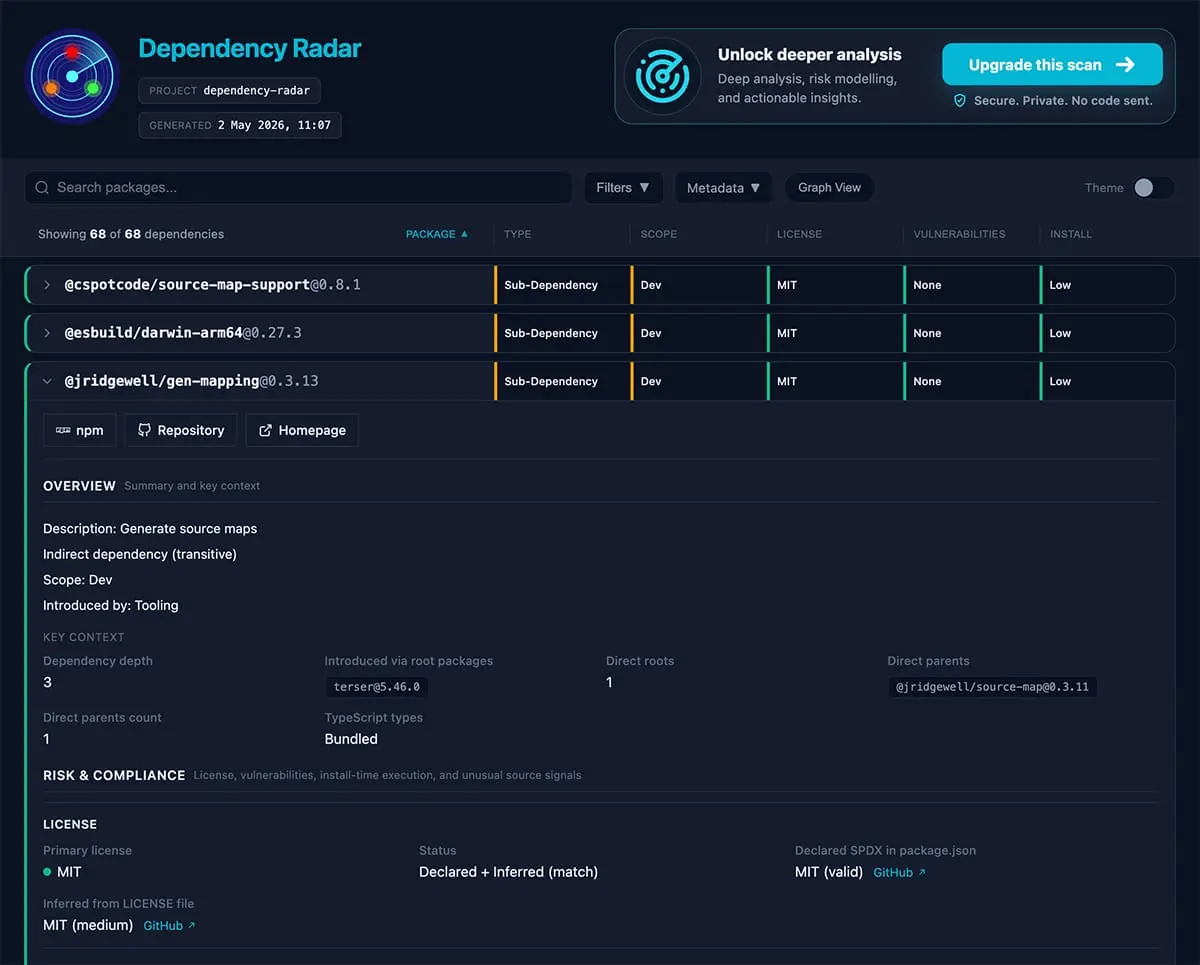Image resolution: width=1200 pixels, height=965 pixels.
Task: Click the Unlock deeper analysis heading
Action: 810,55
